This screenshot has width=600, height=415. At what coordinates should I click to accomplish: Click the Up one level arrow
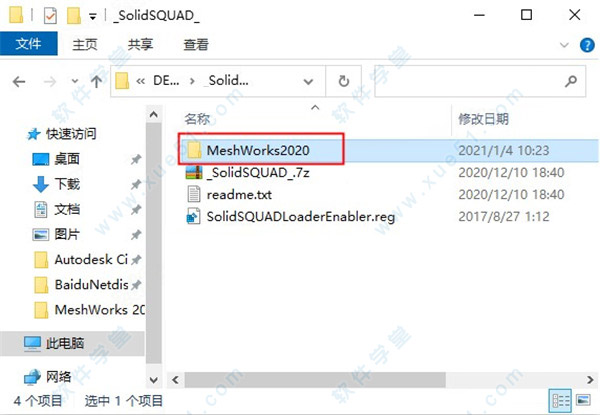coord(96,81)
